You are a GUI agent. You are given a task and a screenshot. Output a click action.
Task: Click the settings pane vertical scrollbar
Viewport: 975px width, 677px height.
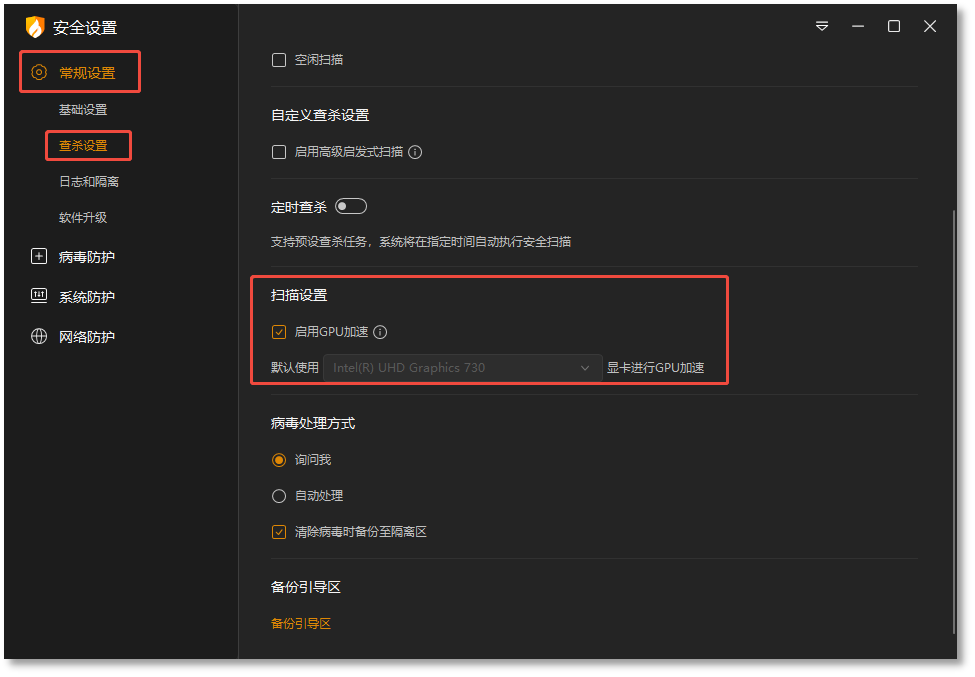point(954,423)
